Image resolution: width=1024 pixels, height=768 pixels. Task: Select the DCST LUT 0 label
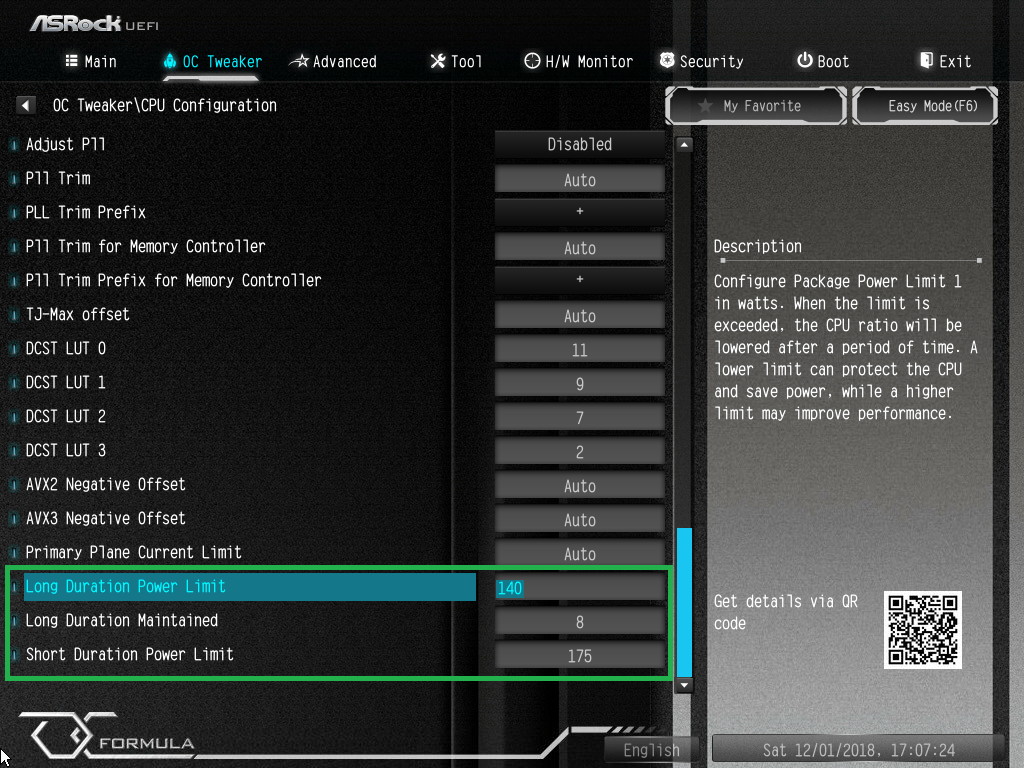[x=65, y=348]
